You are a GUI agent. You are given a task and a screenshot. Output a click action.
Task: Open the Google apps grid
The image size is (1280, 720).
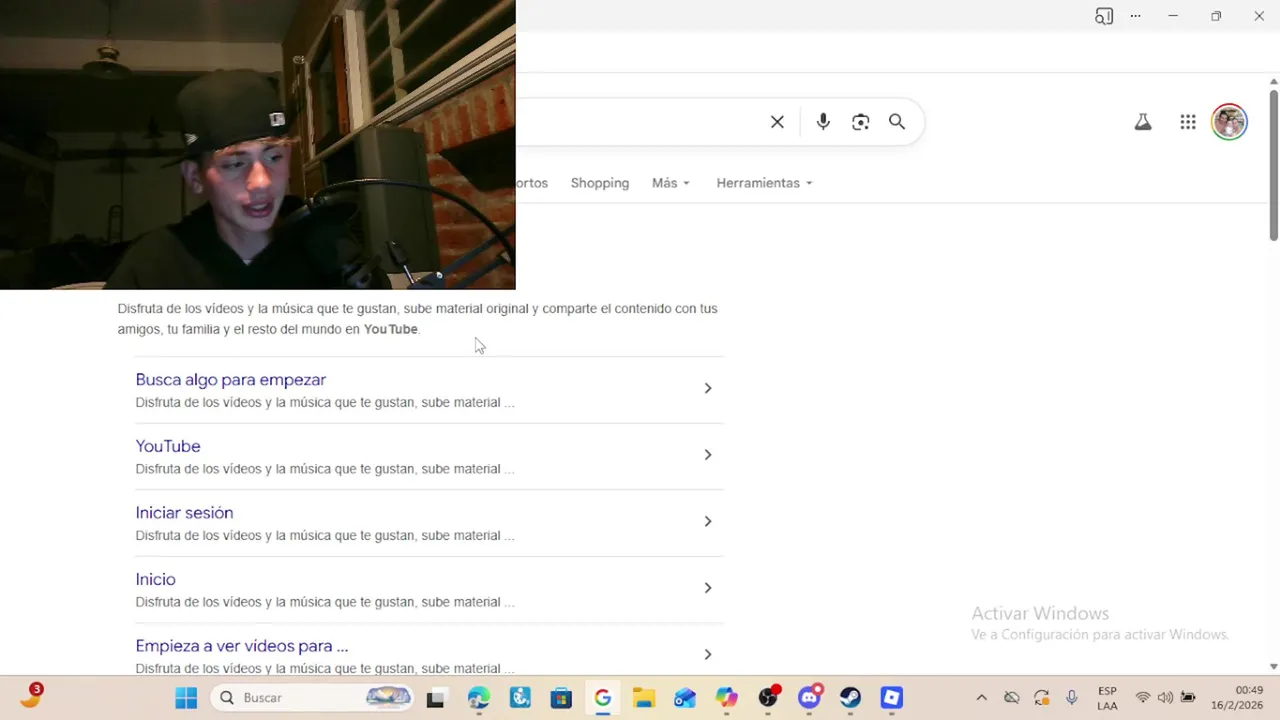(x=1188, y=122)
